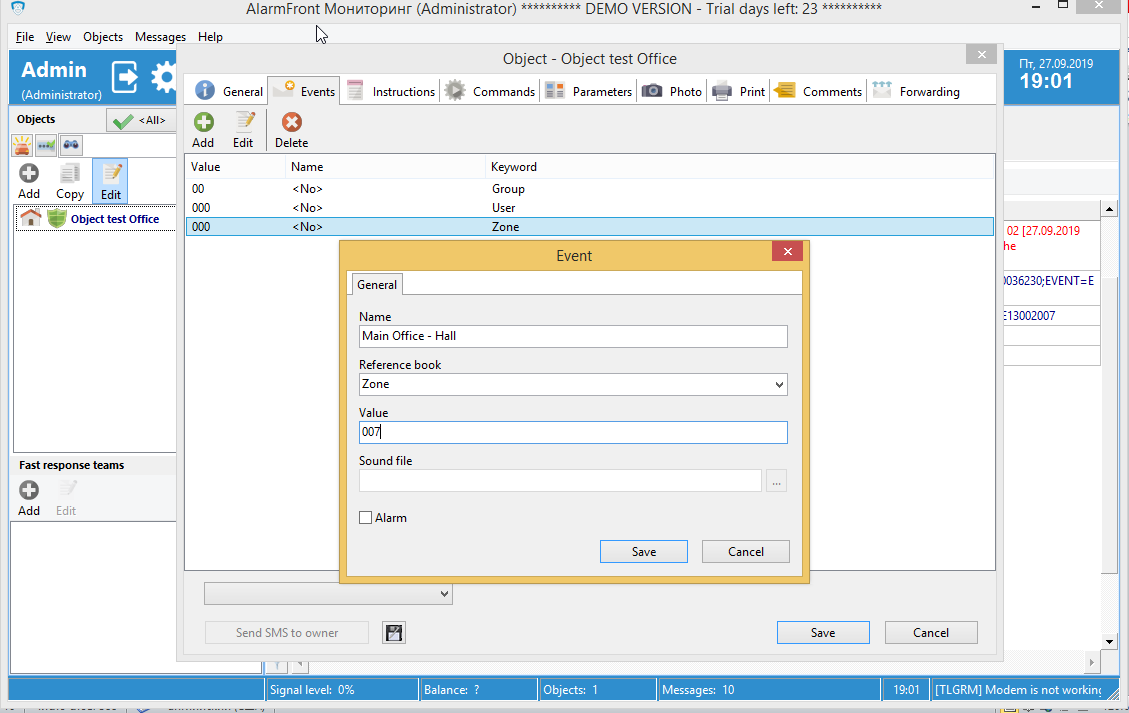Save the Object window changes
This screenshot has width=1129, height=713.
click(x=823, y=632)
